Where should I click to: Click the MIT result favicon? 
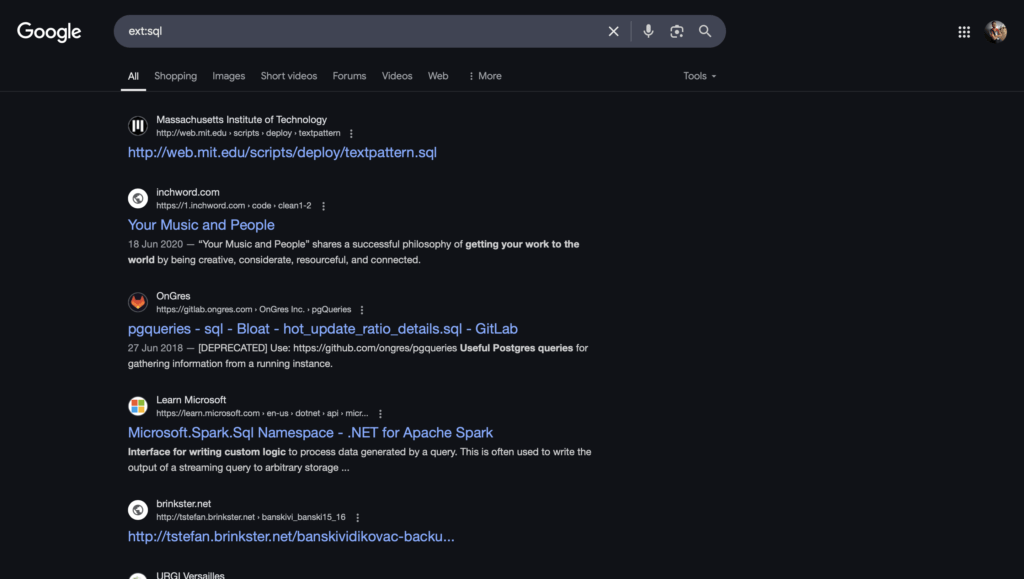pyautogui.click(x=138, y=126)
